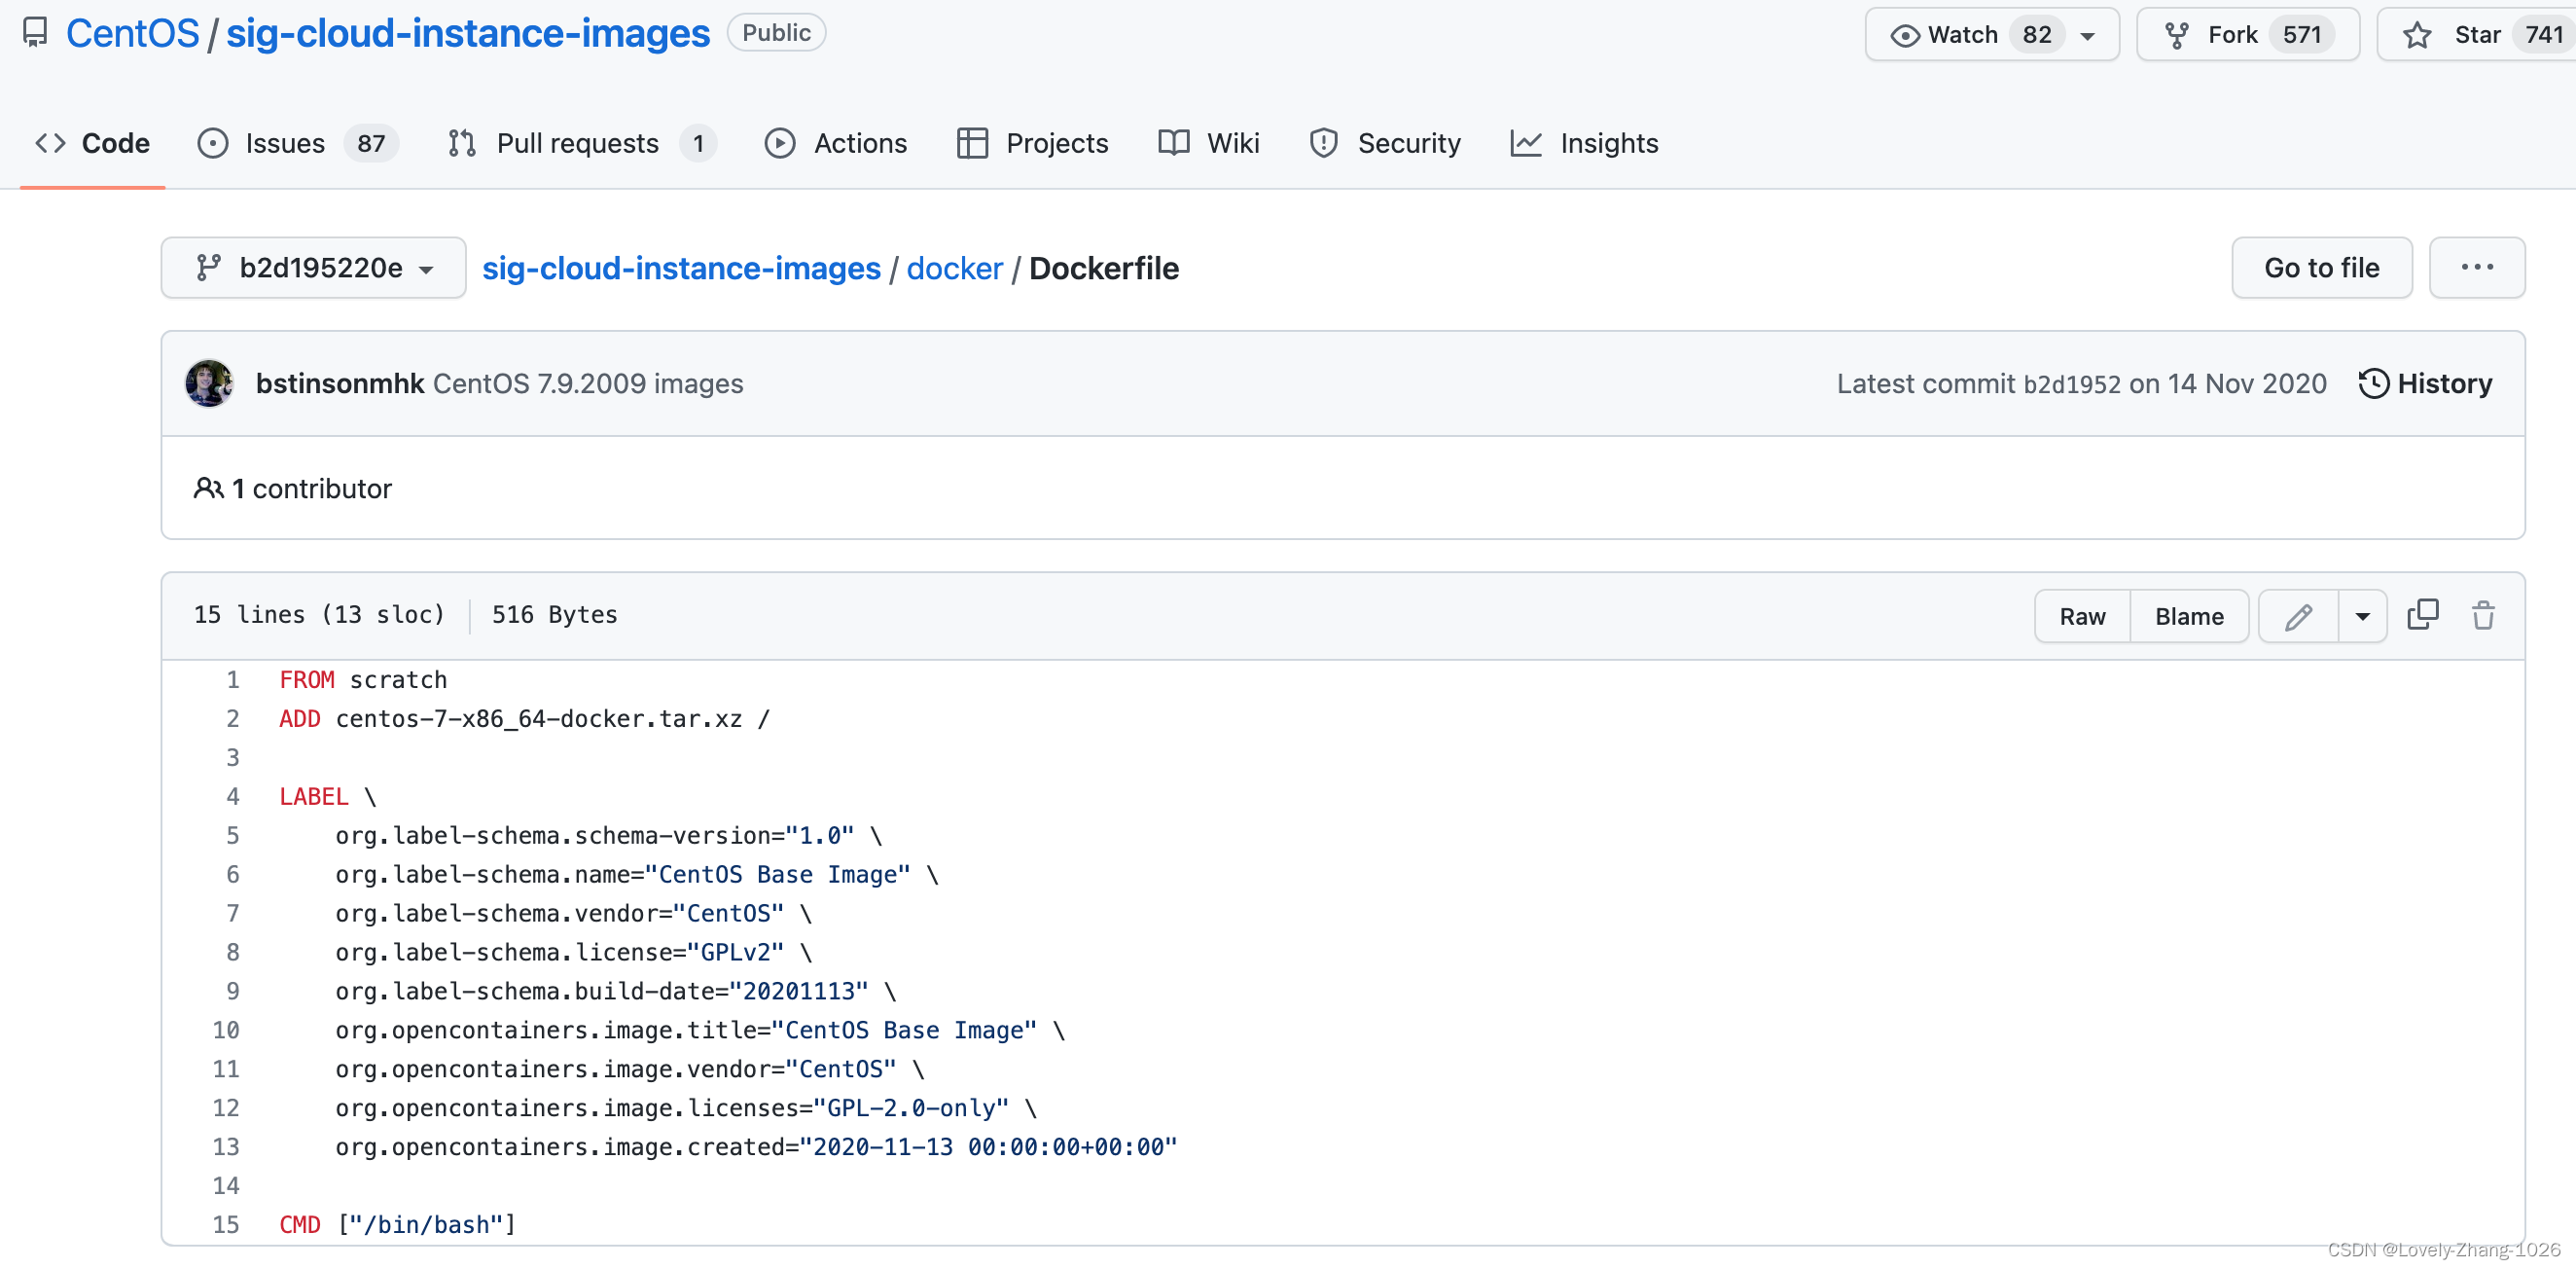Open the History link
Screen dimensions: 2576x1269
pos(2425,383)
